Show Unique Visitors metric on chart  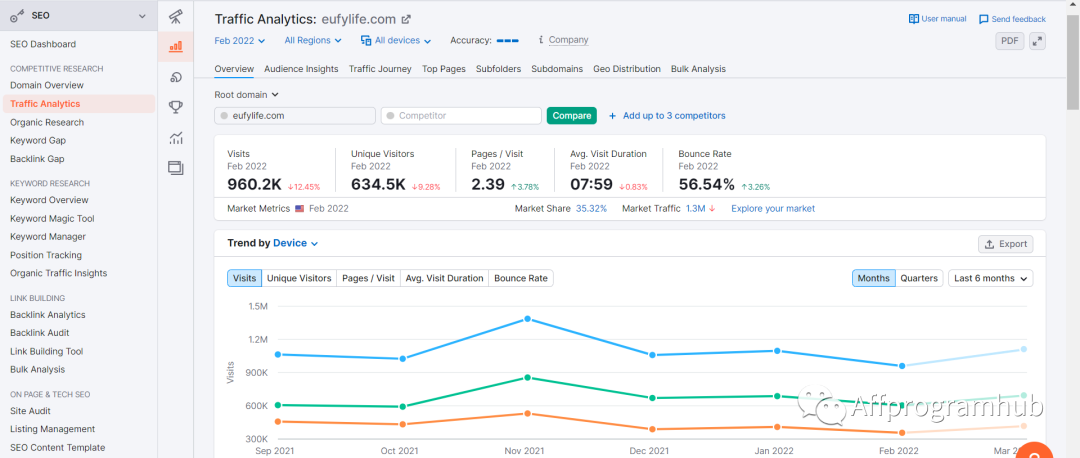pos(299,278)
